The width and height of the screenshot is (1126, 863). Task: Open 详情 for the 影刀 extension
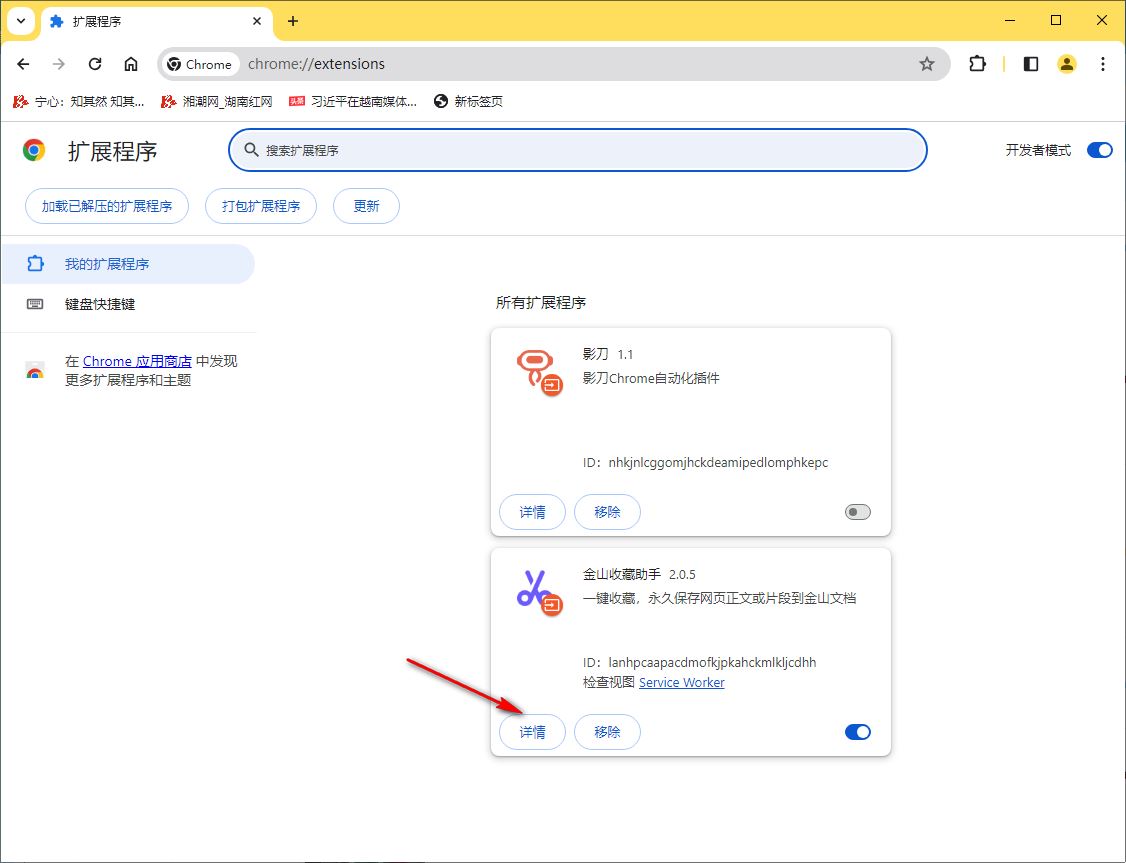(x=532, y=512)
